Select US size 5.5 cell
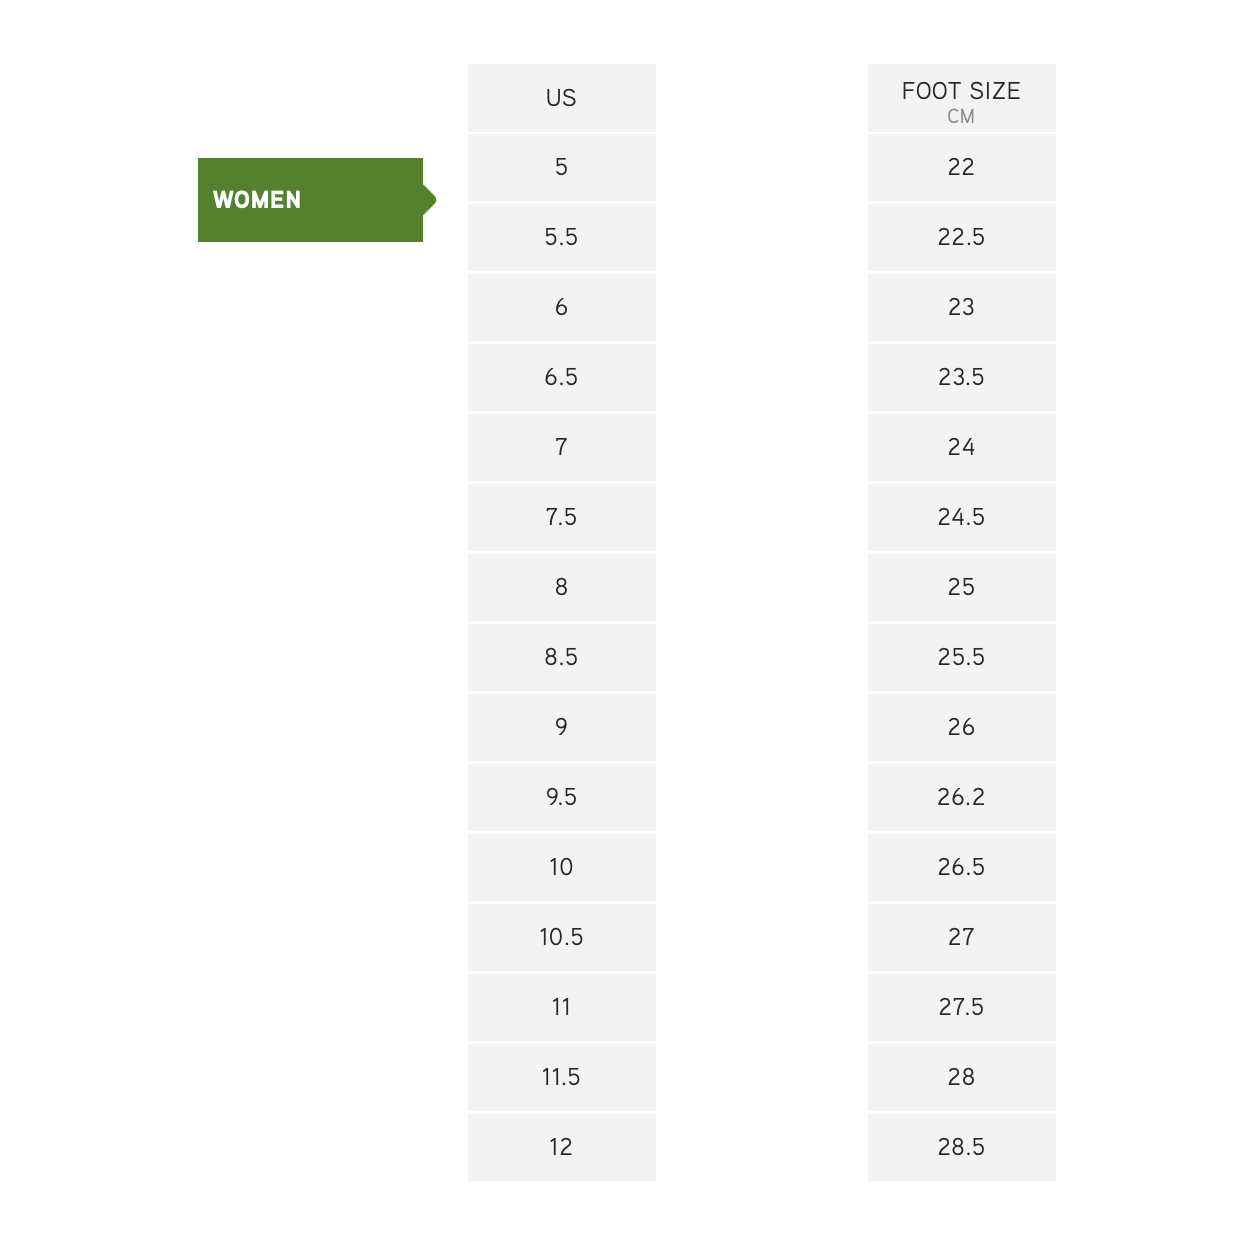 click(561, 237)
